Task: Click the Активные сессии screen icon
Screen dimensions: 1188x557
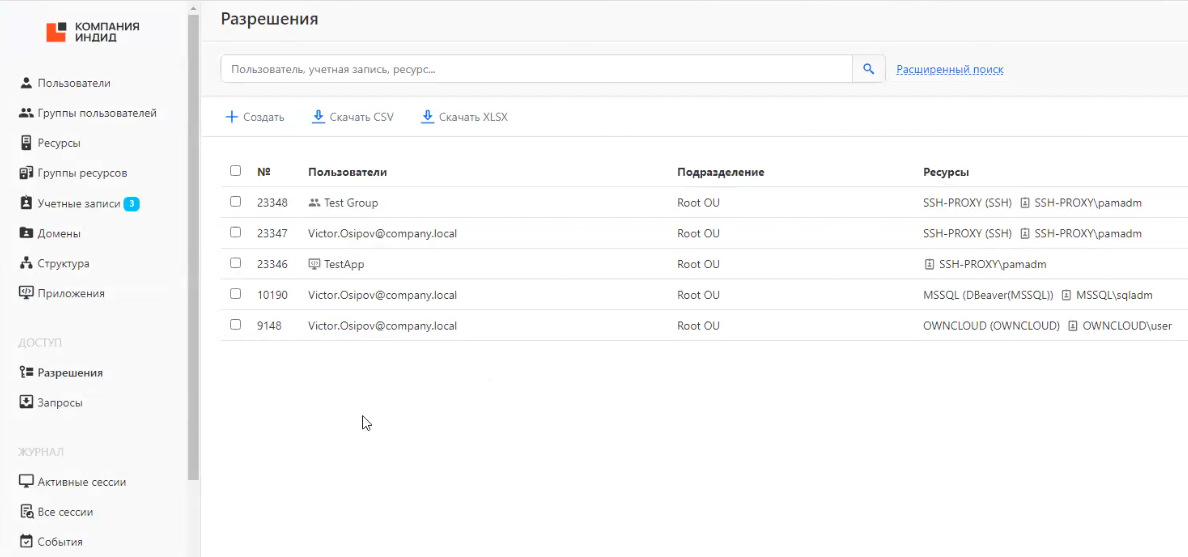Action: (x=27, y=481)
